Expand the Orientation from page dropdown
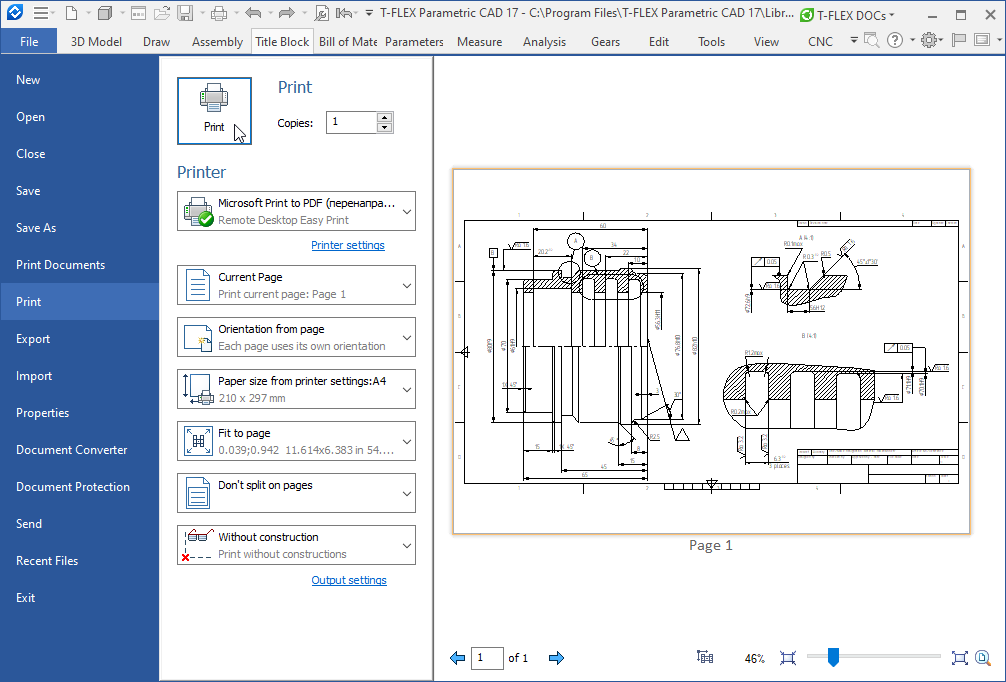Image resolution: width=1006 pixels, height=682 pixels. (407, 337)
